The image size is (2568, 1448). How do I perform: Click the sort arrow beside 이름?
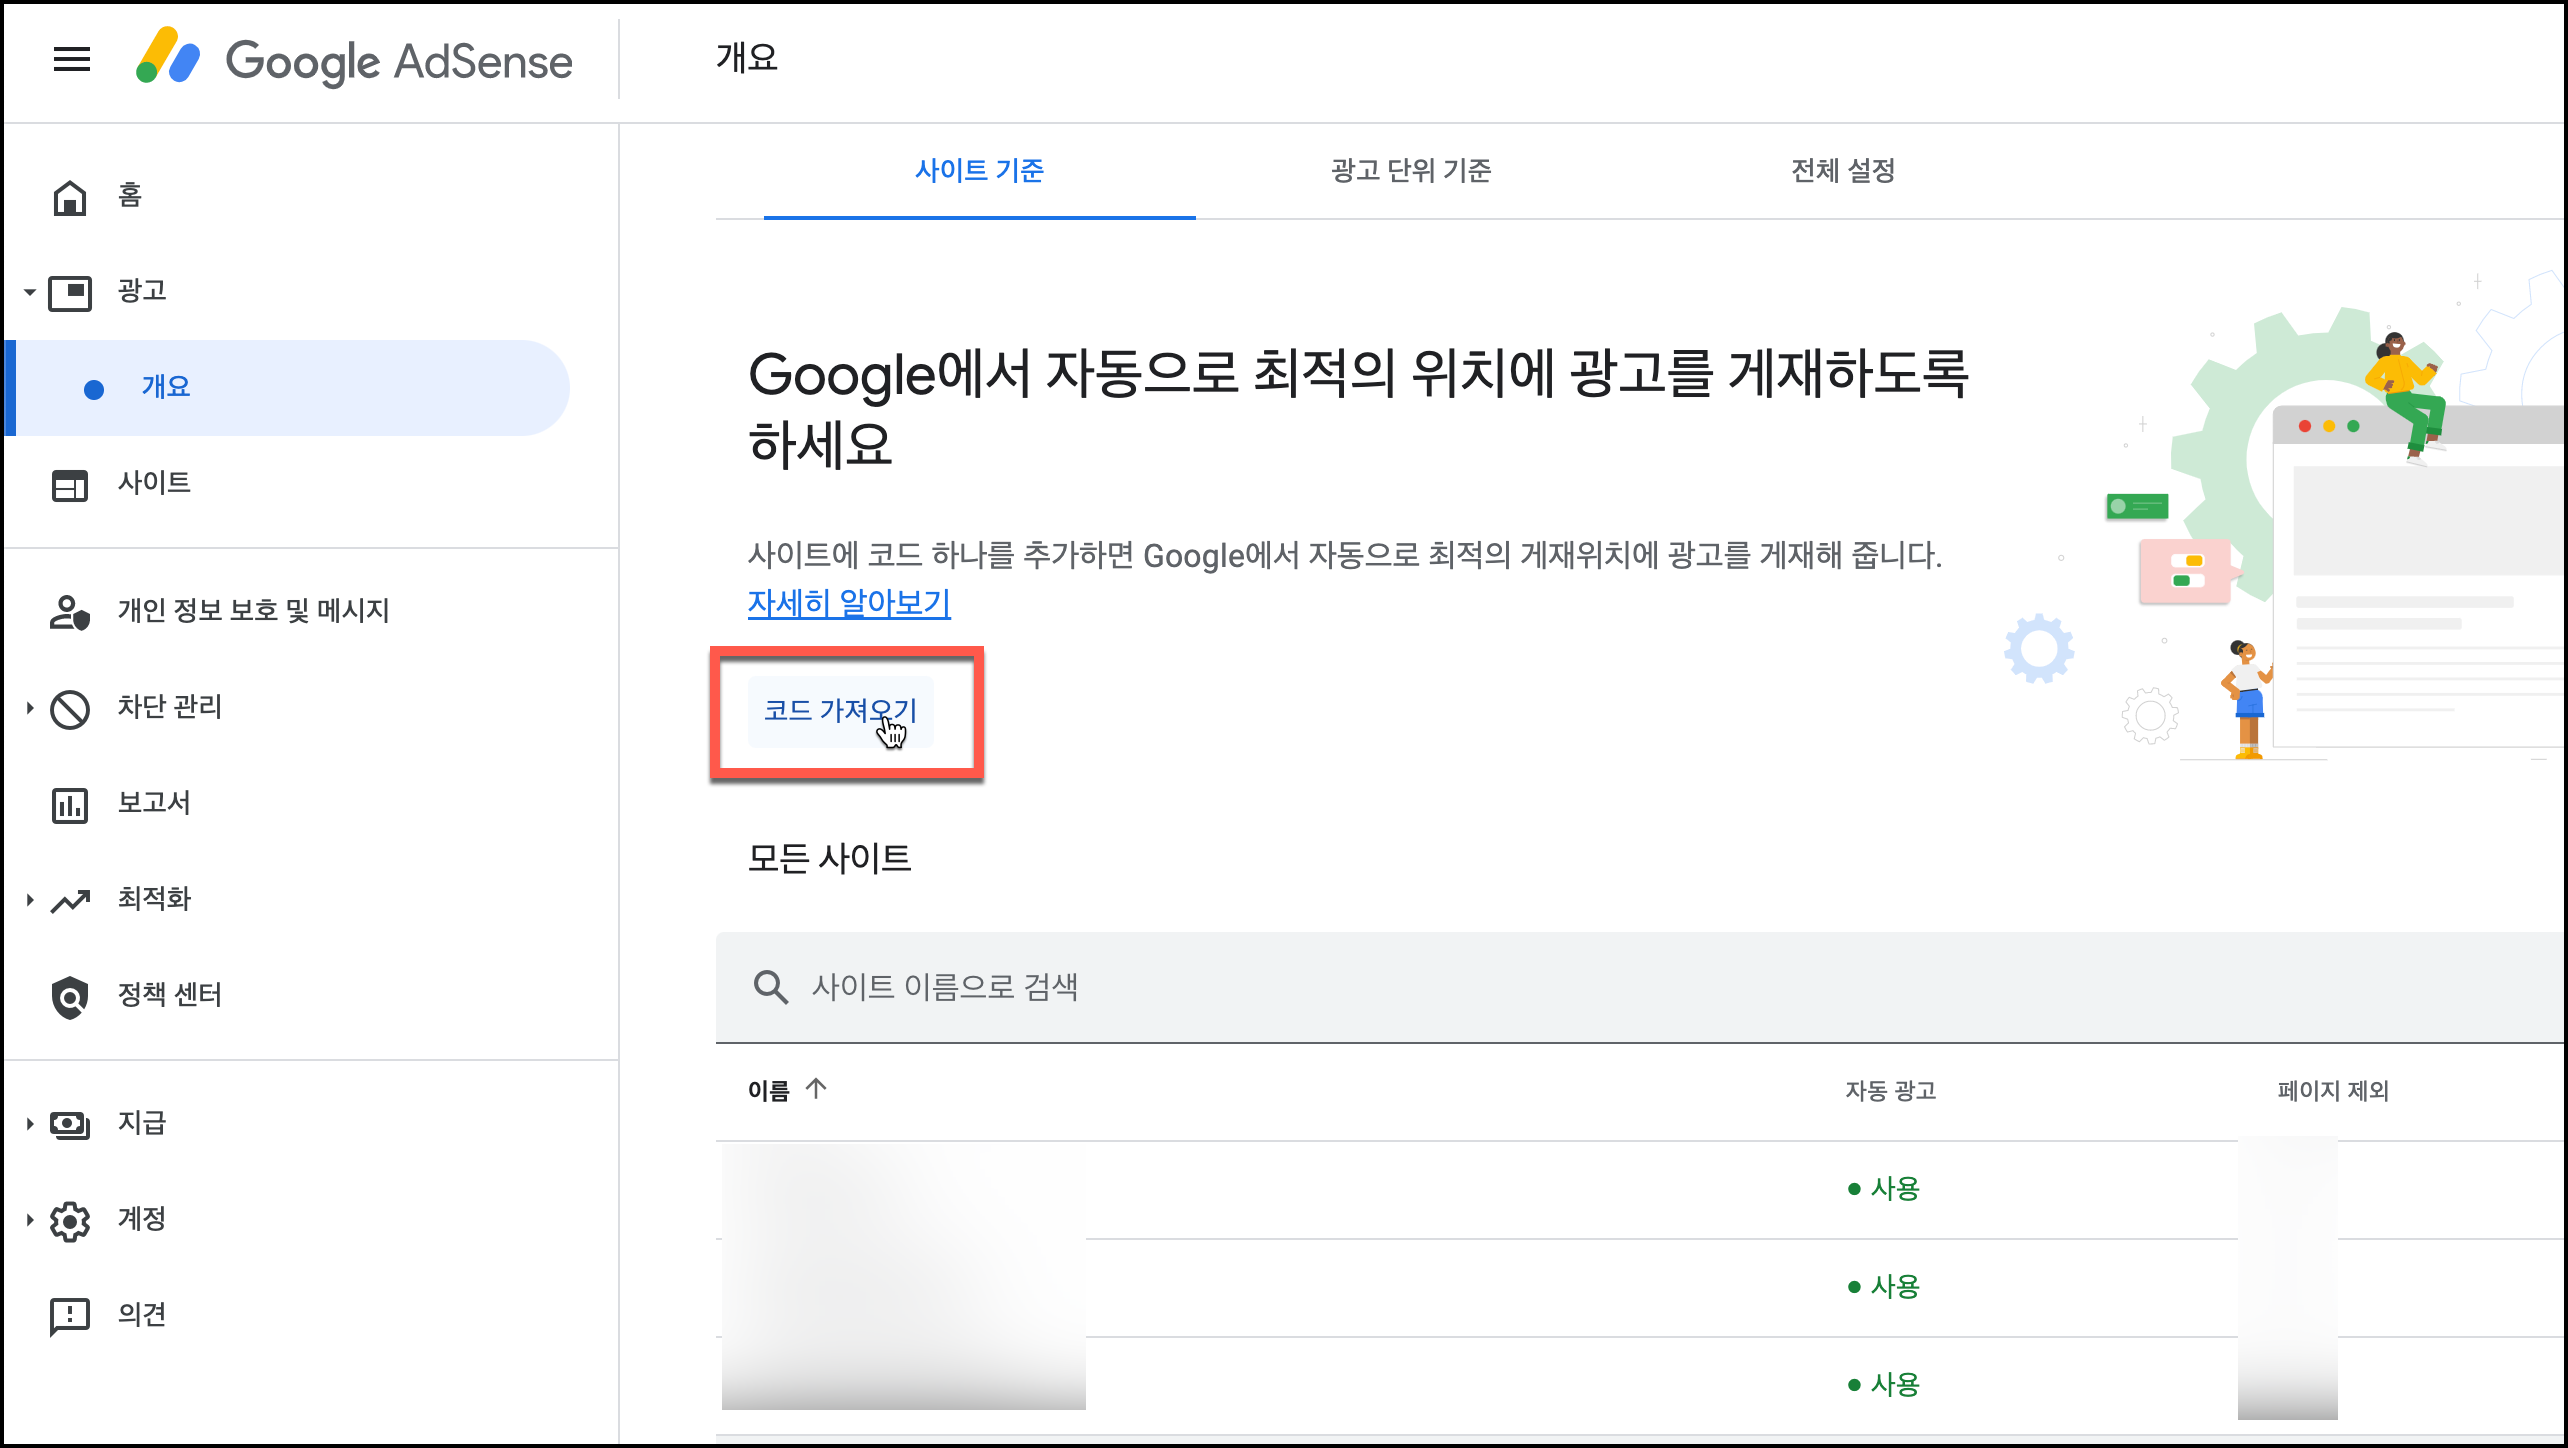pos(816,1088)
